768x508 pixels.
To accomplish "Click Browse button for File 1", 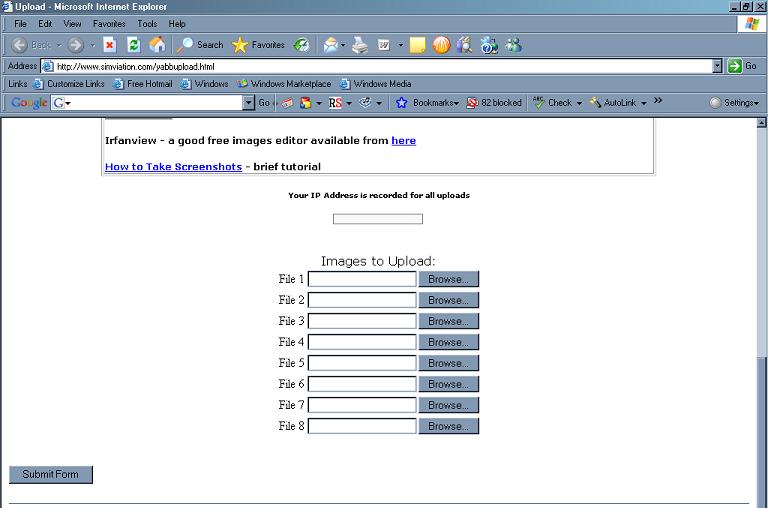I will pos(448,279).
